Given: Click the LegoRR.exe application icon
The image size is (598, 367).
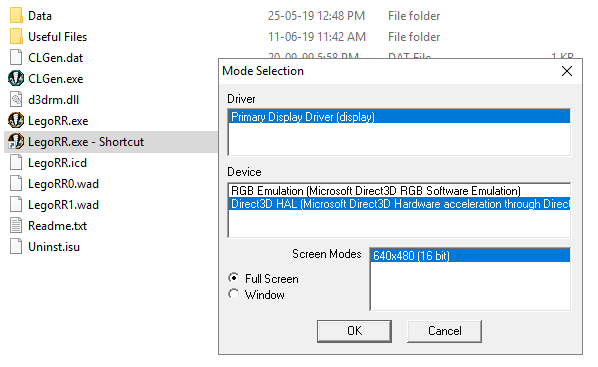Looking at the screenshot, I should pos(16,121).
